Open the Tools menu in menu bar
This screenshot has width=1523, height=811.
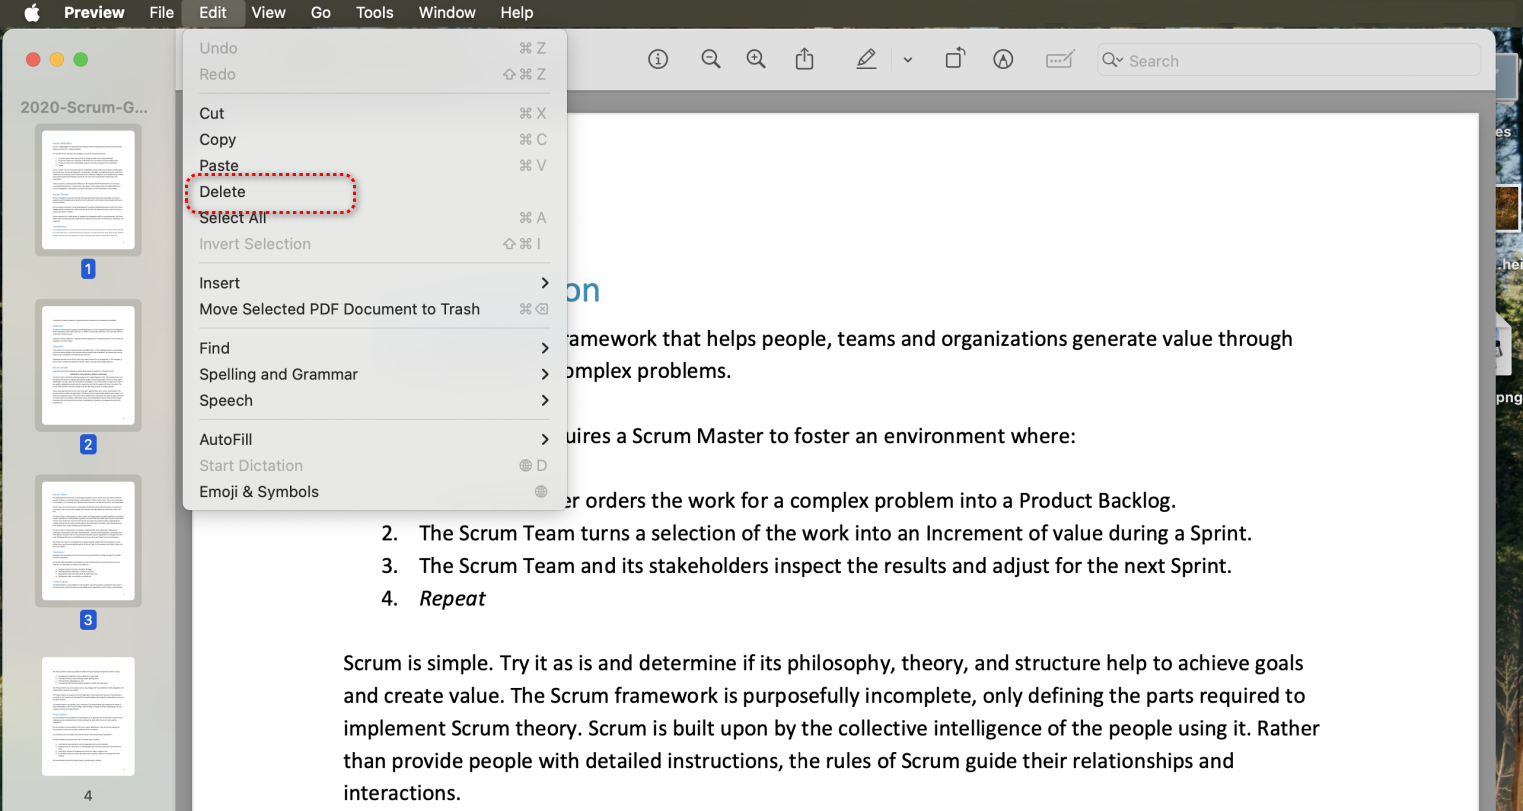pyautogui.click(x=374, y=13)
